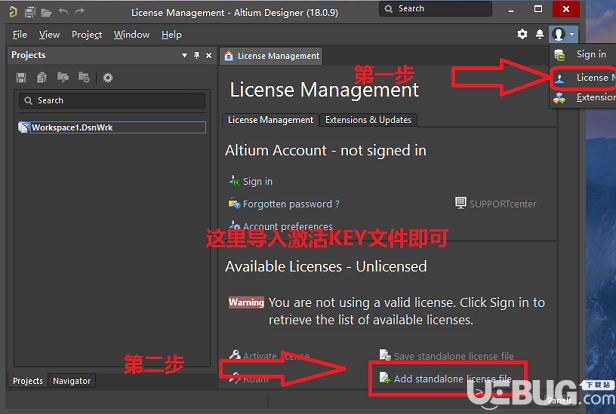The height and width of the screenshot is (414, 616).
Task: Open the SUPPORTcenter link
Action: [x=502, y=204]
